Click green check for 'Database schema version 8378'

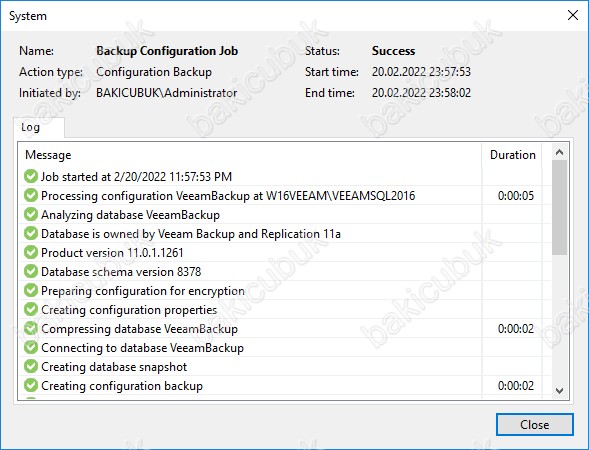(x=31, y=271)
